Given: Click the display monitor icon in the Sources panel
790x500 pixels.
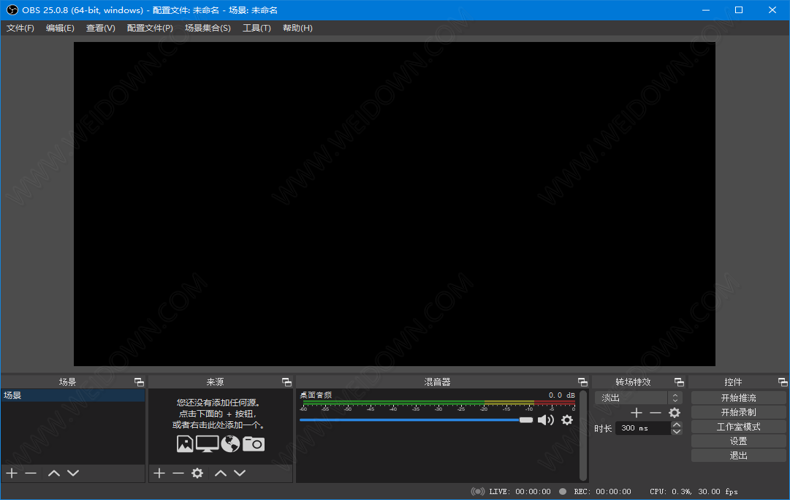Looking at the screenshot, I should [x=207, y=444].
